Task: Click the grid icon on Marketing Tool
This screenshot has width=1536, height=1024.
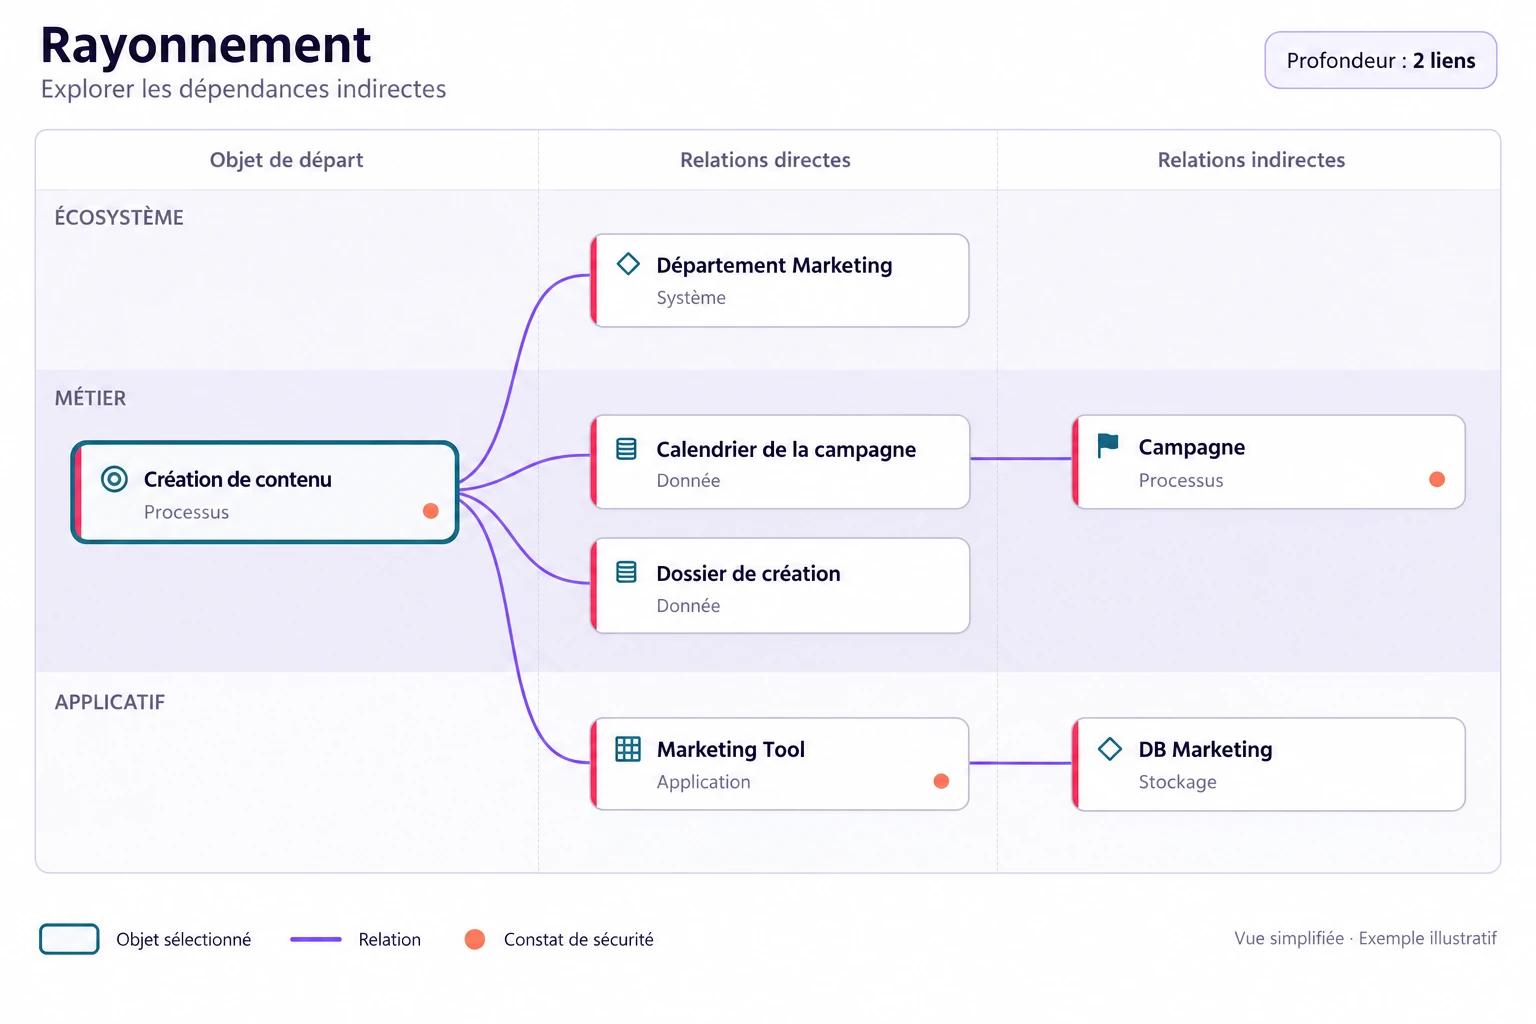Action: pyautogui.click(x=628, y=749)
